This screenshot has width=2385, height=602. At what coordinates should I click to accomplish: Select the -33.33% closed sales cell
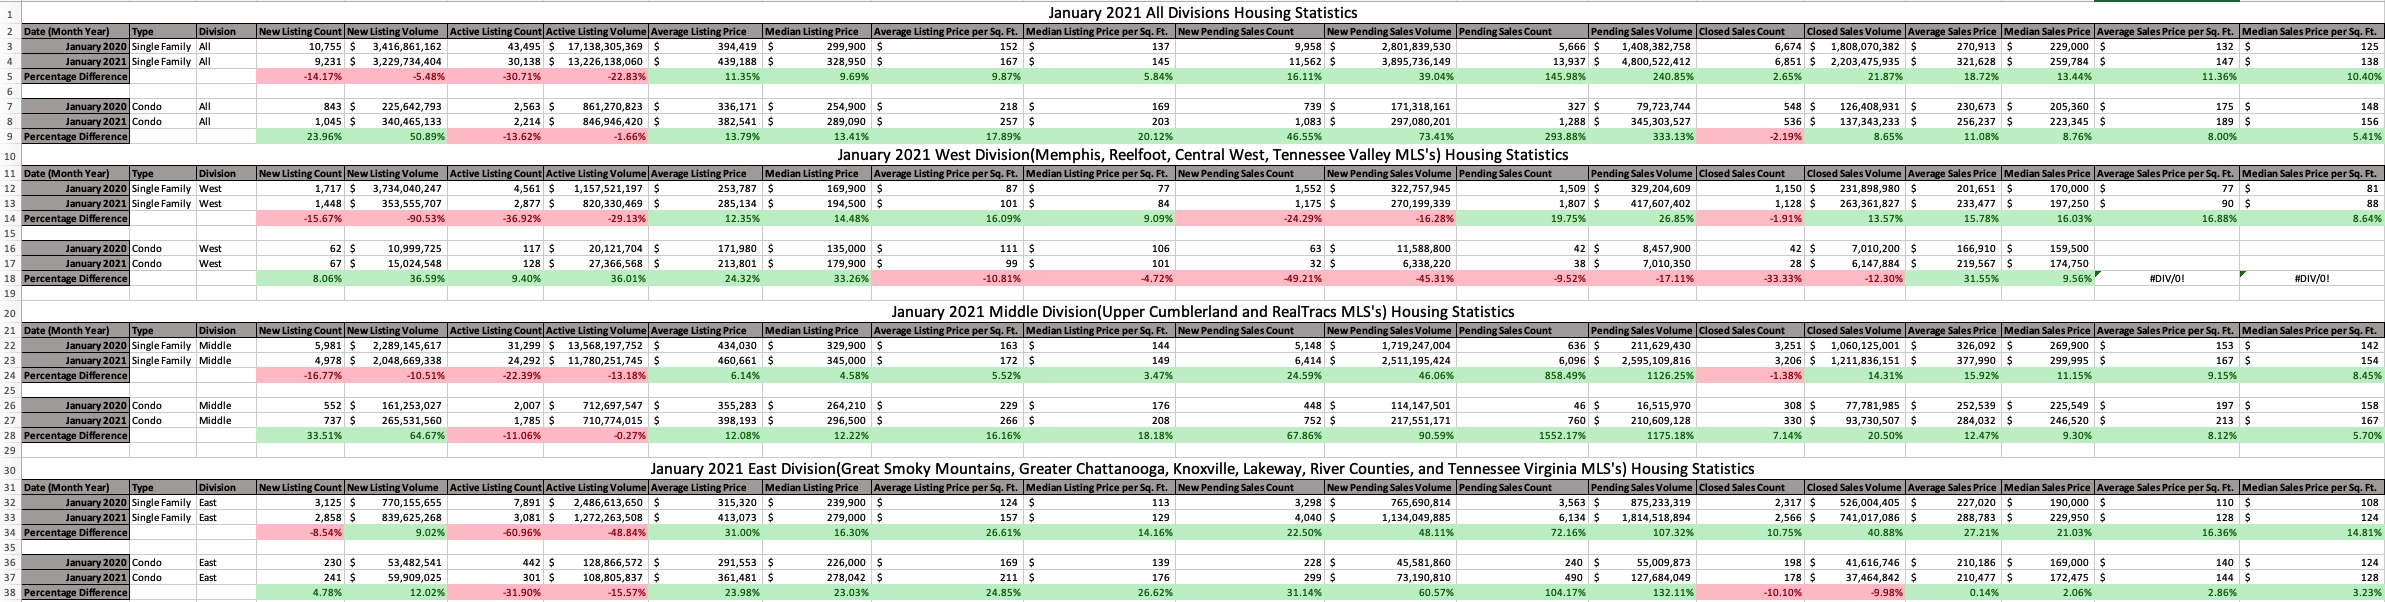pos(1751,279)
